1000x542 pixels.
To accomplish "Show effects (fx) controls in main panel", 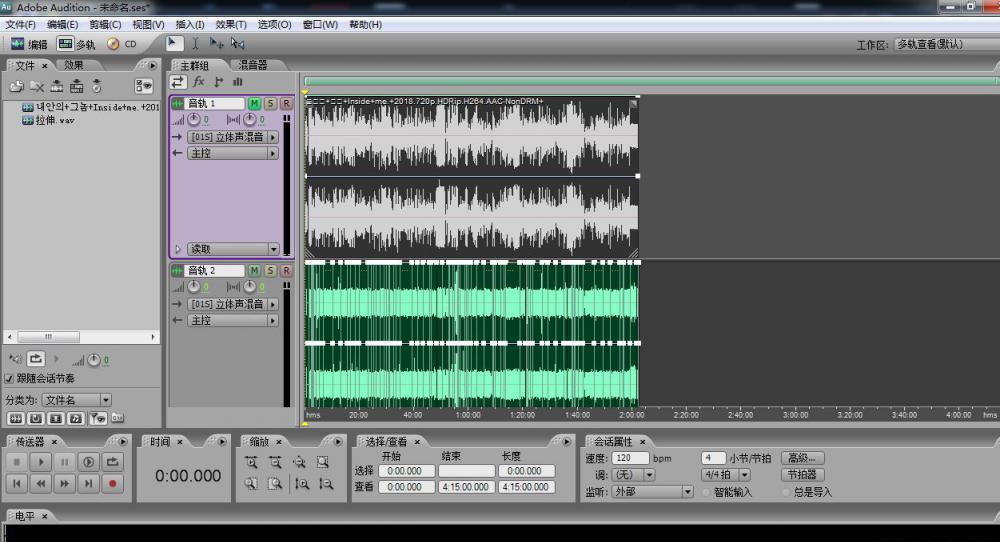I will pyautogui.click(x=199, y=82).
